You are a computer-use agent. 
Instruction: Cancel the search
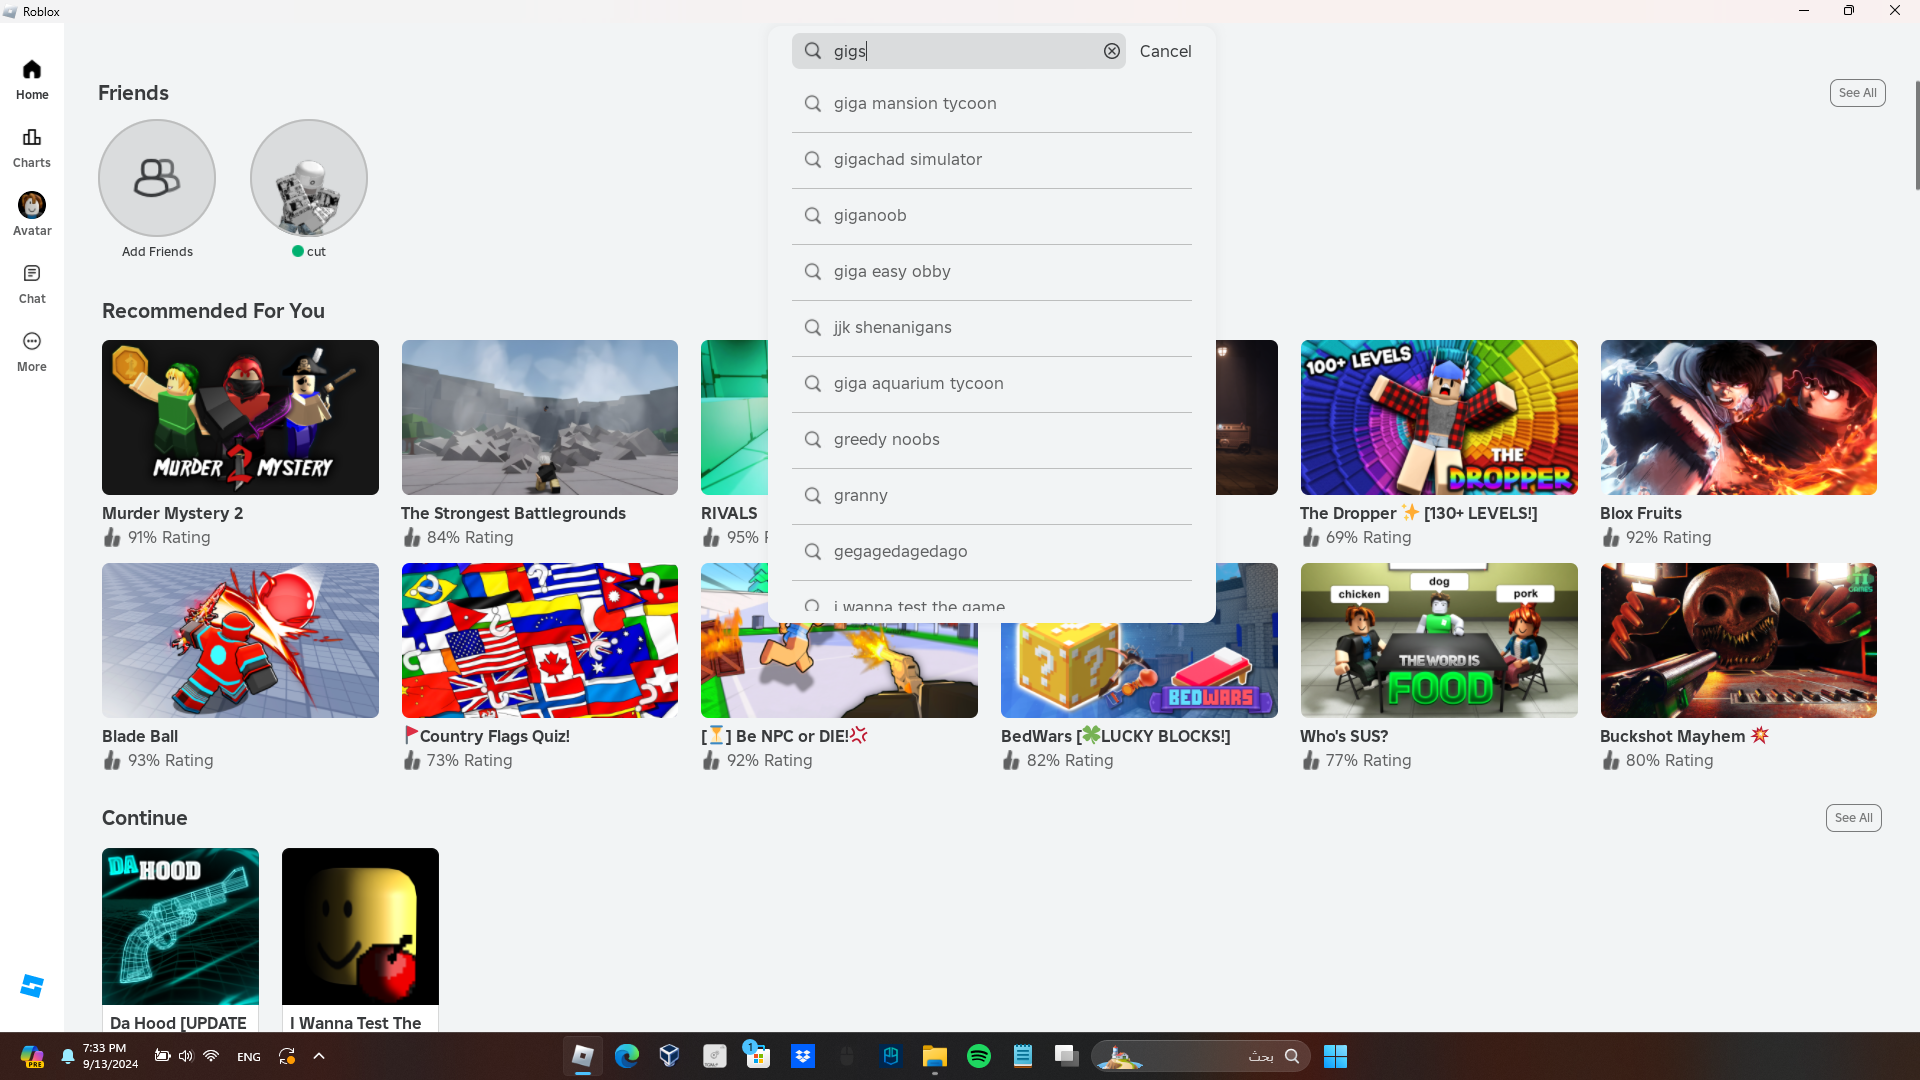1165,51
